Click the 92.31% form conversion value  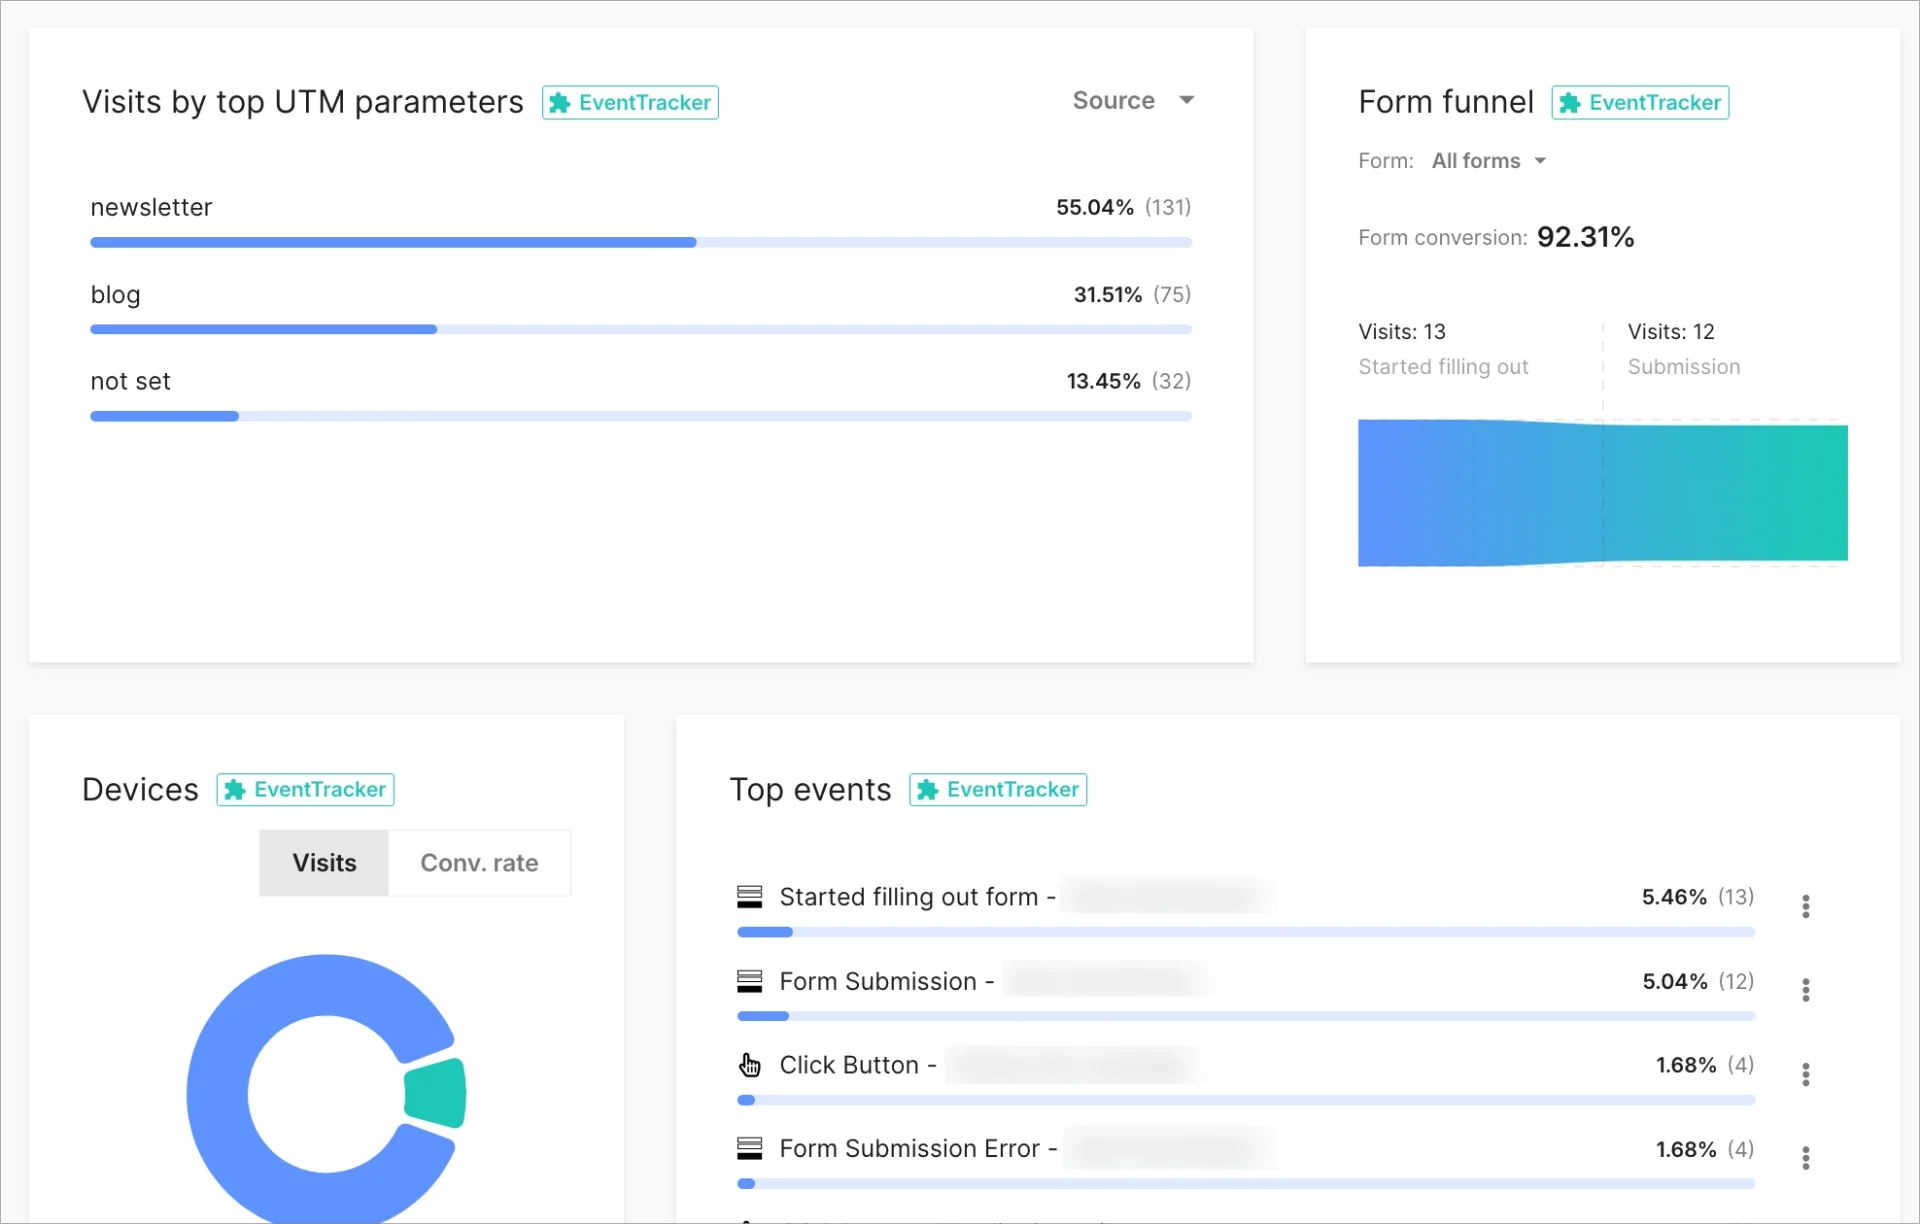point(1586,236)
